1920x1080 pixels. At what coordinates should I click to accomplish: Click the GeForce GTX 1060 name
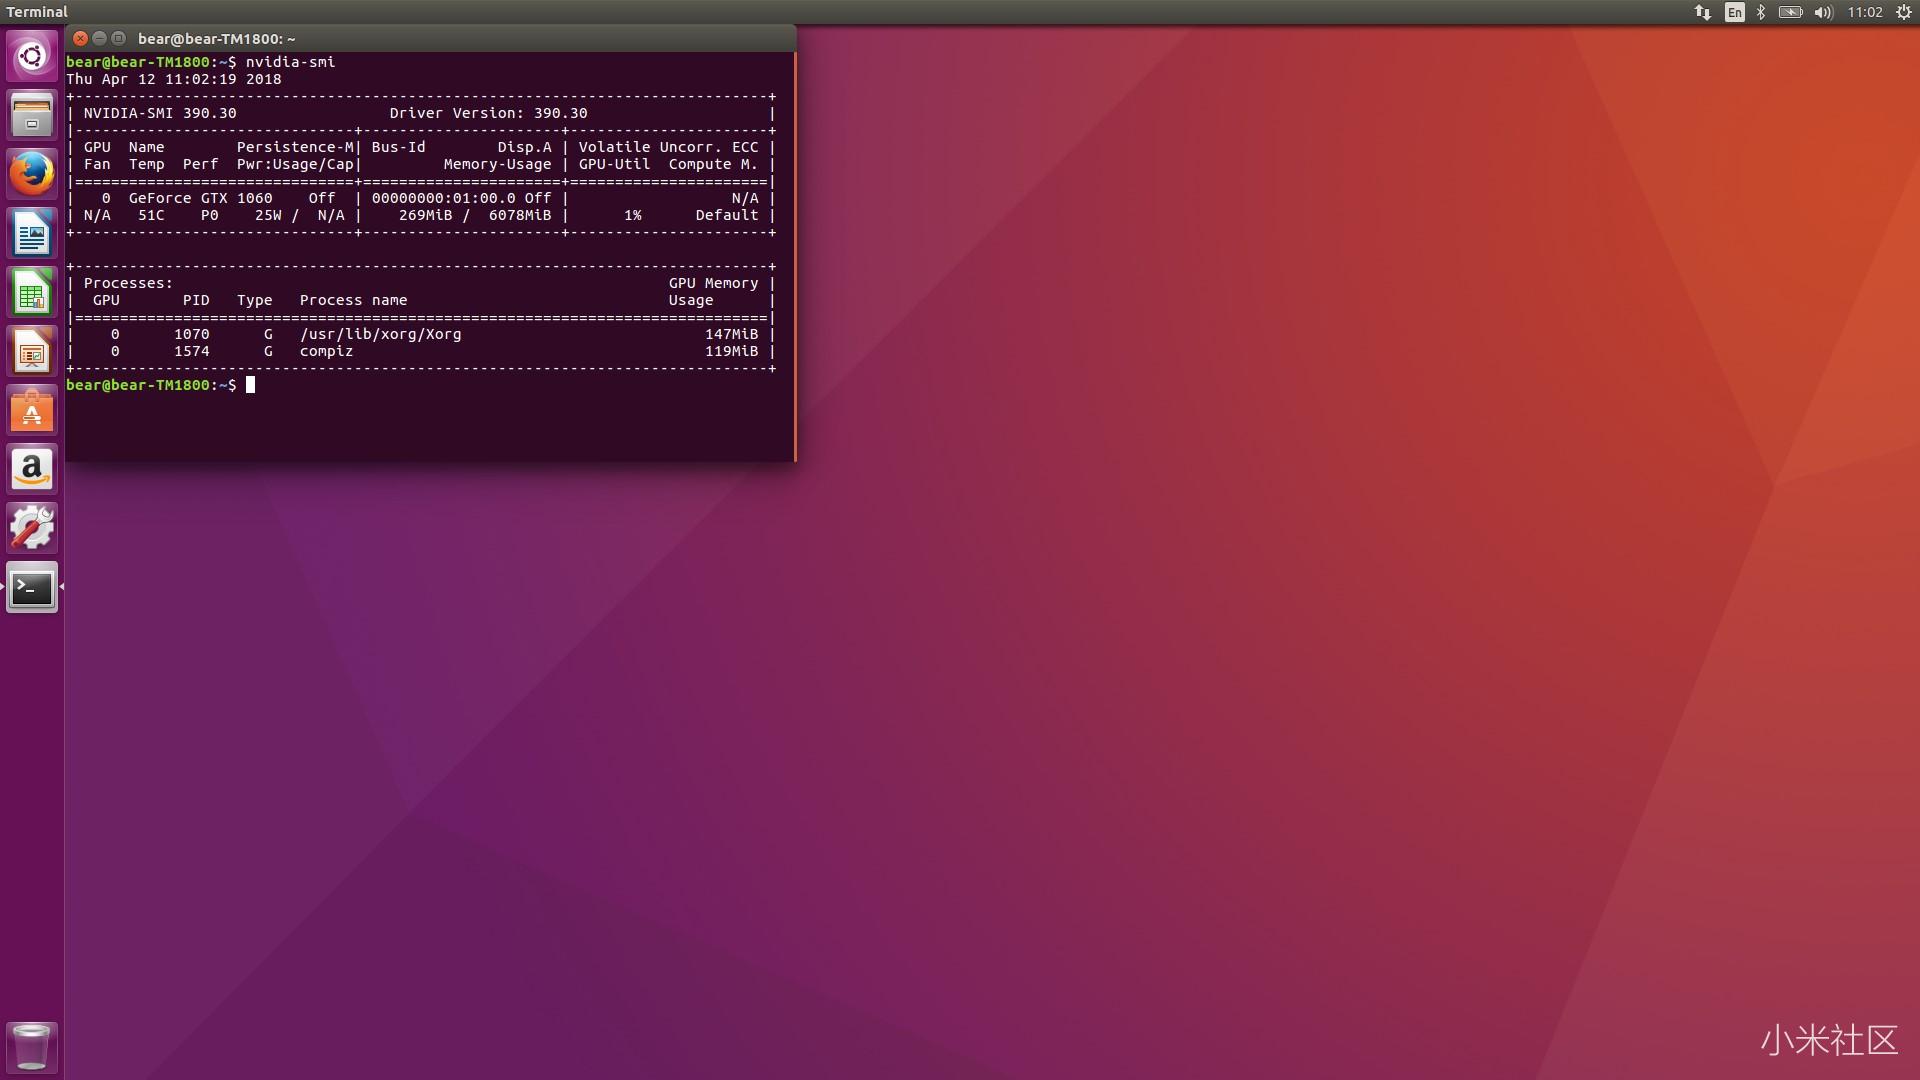click(x=200, y=198)
